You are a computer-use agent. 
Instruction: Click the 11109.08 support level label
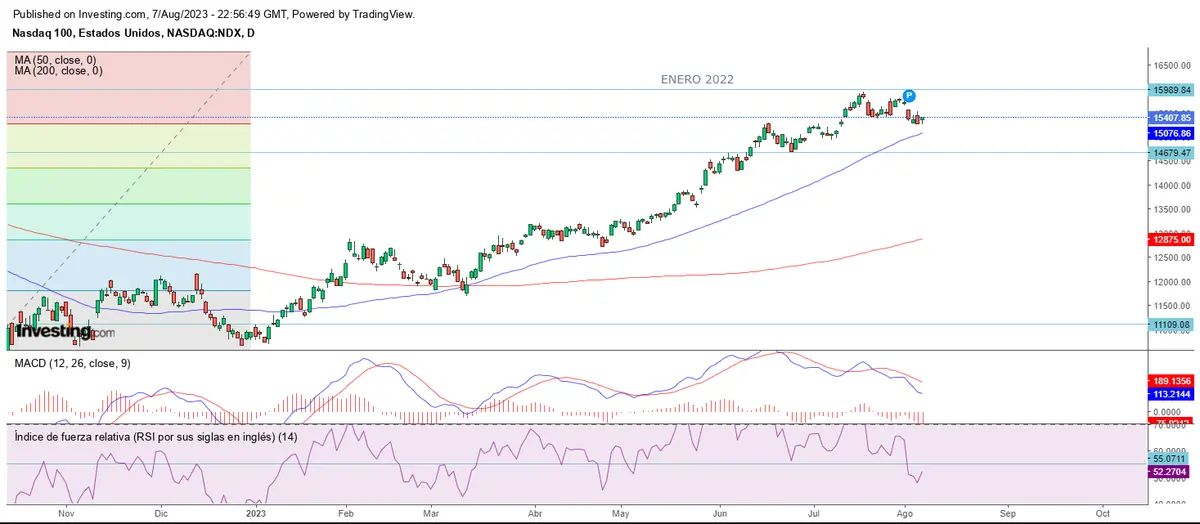pos(1171,325)
